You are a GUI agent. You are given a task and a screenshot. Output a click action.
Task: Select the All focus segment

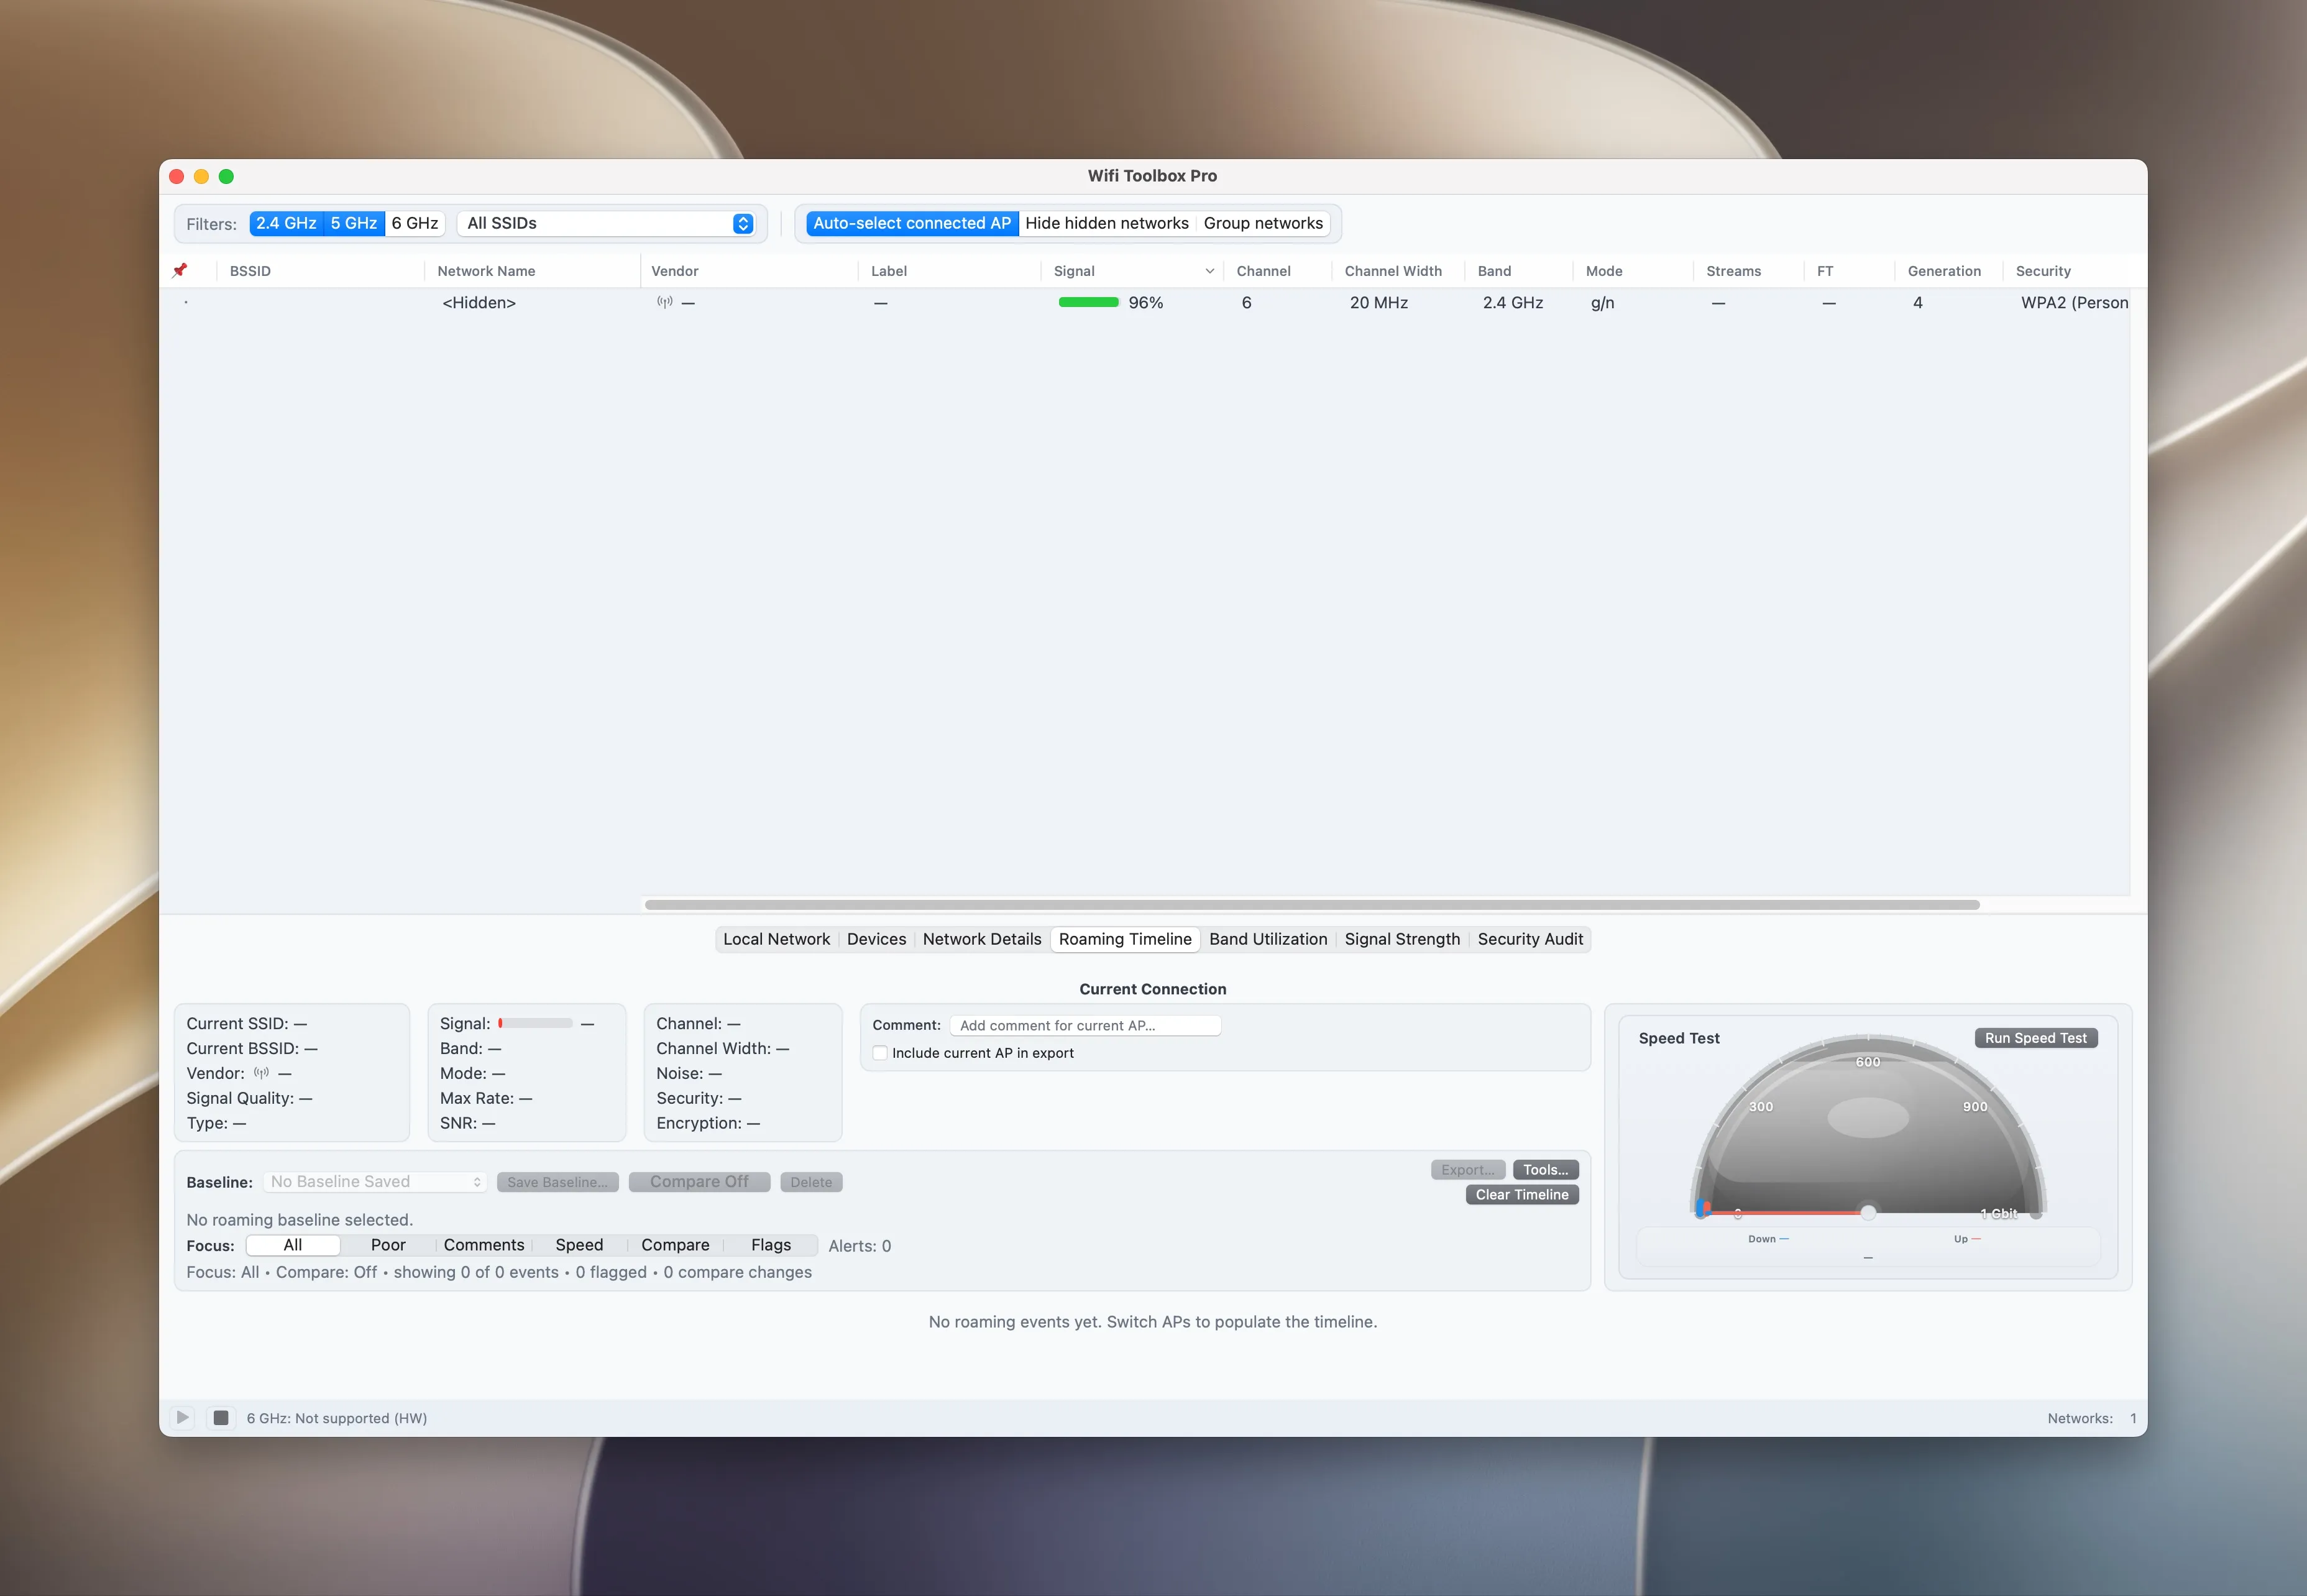(x=292, y=1245)
